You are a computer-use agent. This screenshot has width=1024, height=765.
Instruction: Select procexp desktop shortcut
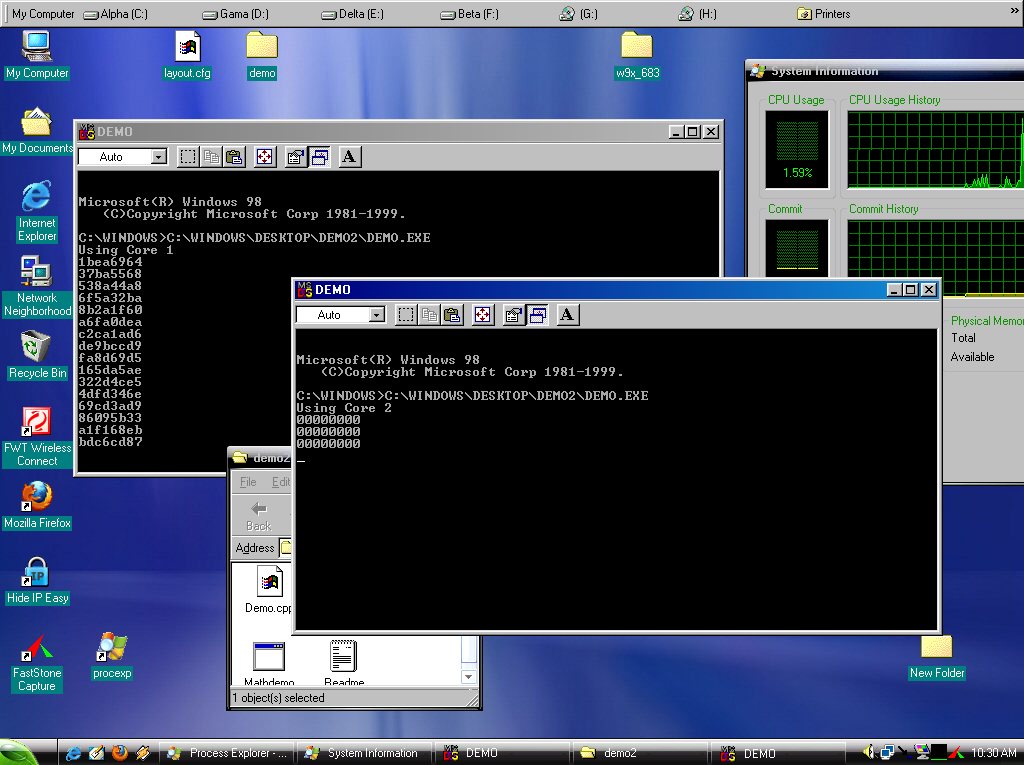pyautogui.click(x=112, y=655)
